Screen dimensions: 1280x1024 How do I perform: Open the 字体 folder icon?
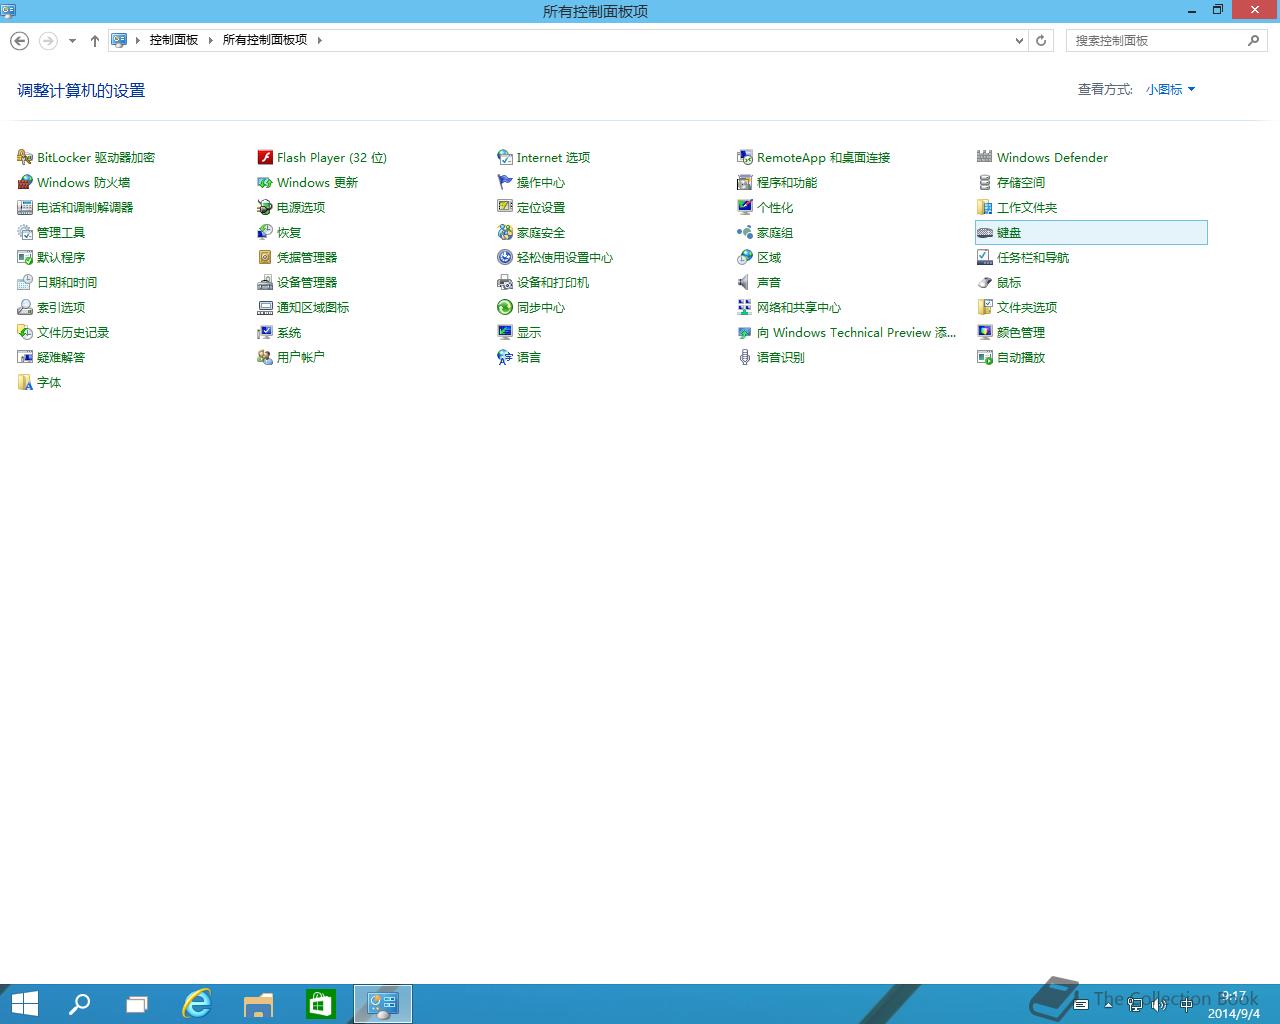[x=25, y=382]
